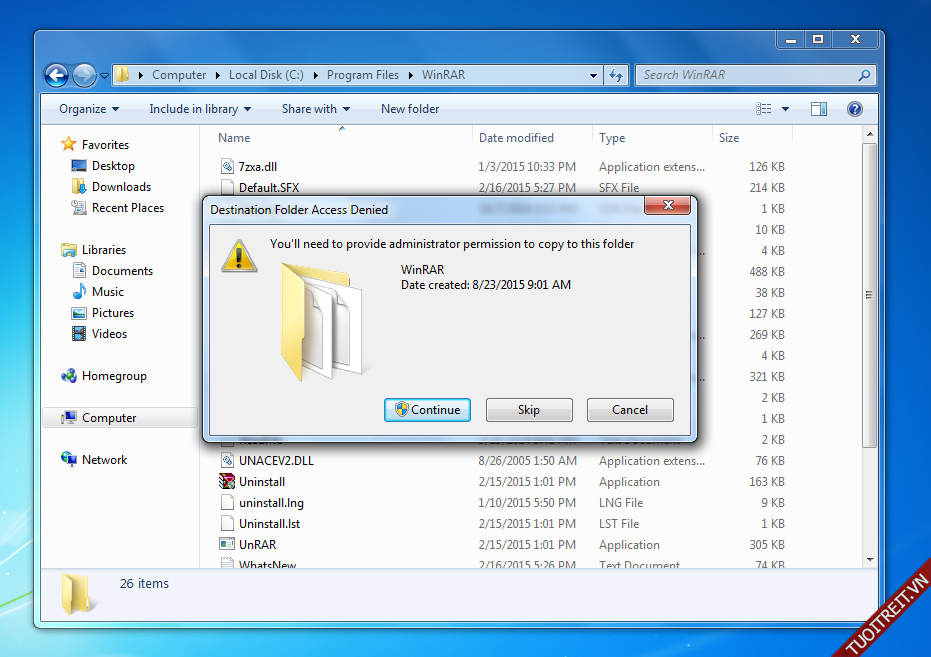931x657 pixels.
Task: Expand arrow after Computer breadcrumb
Action: point(218,75)
